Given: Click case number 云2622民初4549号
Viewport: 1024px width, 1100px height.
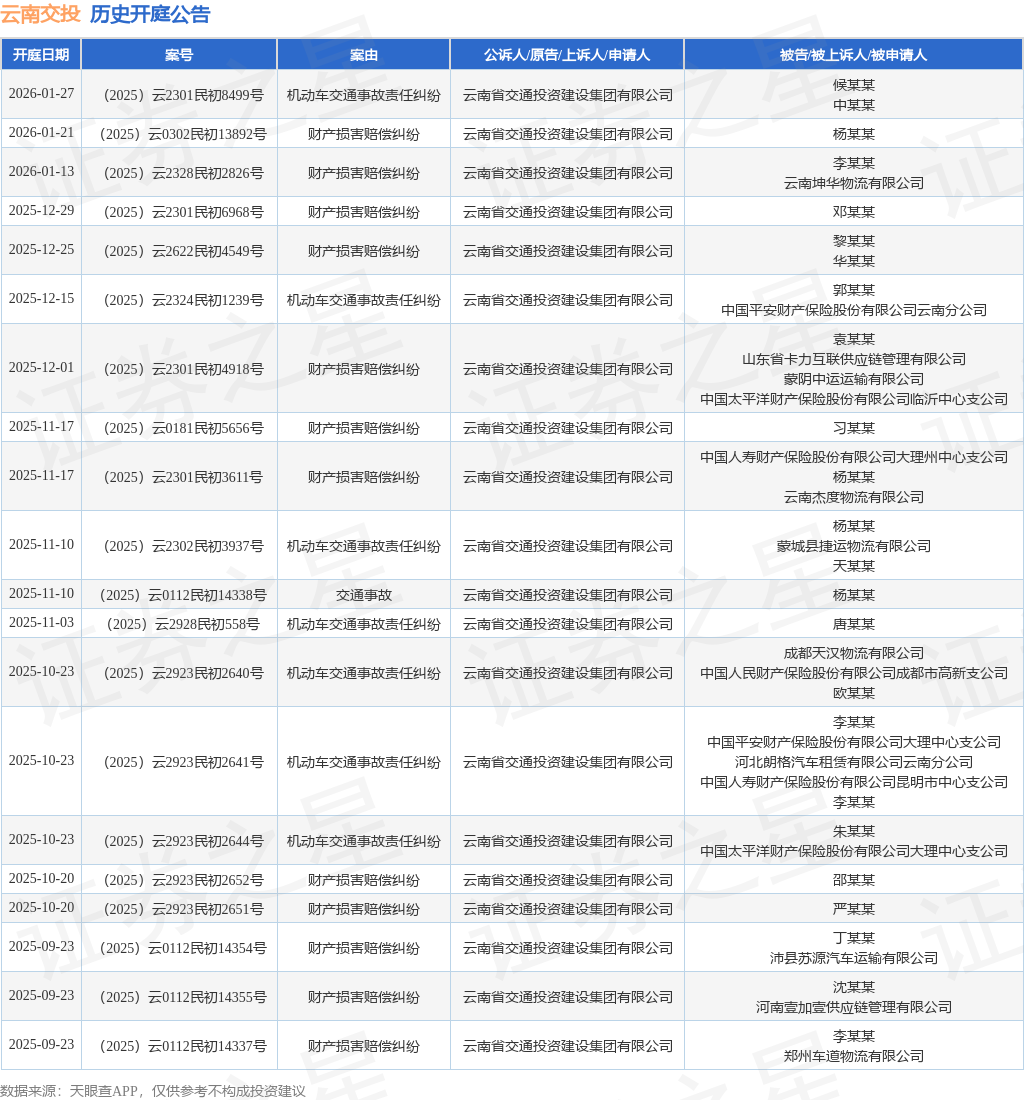Looking at the screenshot, I should coord(183,250).
